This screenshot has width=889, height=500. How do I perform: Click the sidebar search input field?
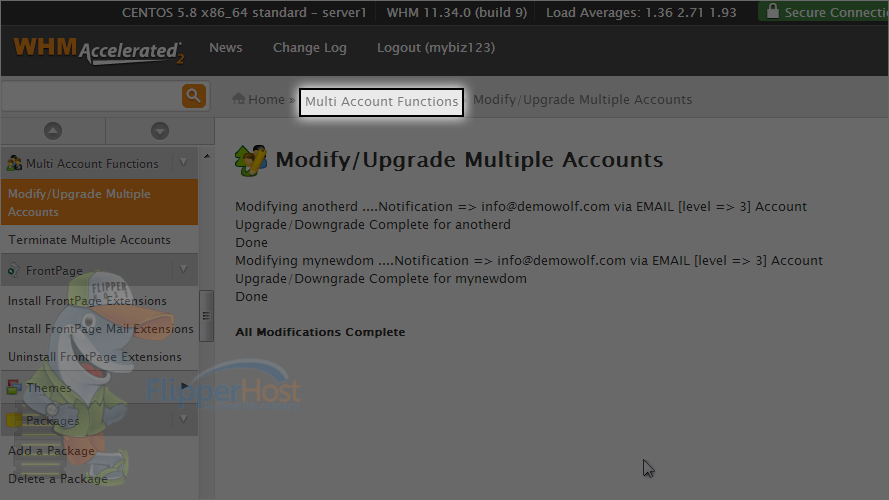click(92, 96)
